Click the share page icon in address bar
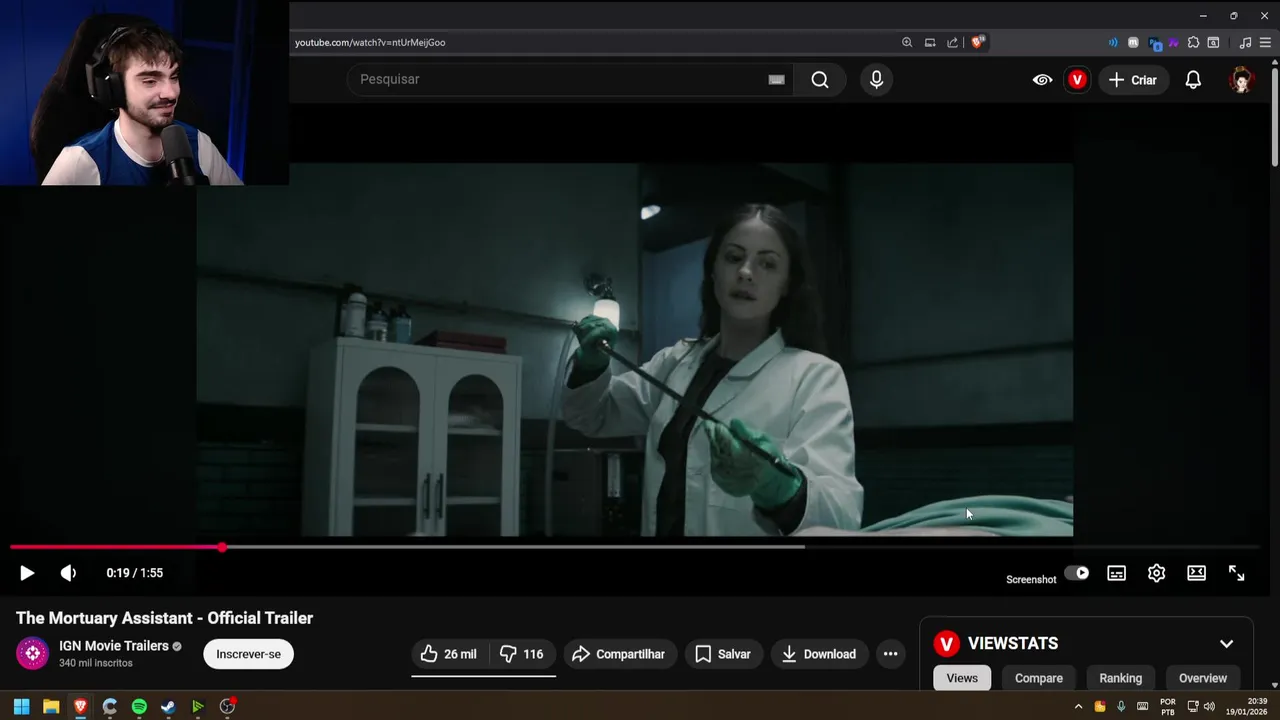1280x720 pixels. coord(952,42)
